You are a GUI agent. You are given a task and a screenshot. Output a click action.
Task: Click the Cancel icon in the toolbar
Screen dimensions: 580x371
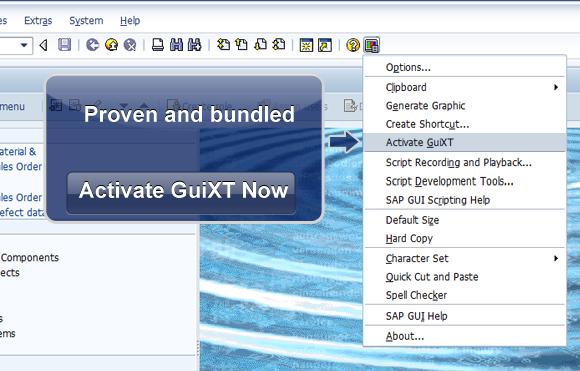pos(130,45)
